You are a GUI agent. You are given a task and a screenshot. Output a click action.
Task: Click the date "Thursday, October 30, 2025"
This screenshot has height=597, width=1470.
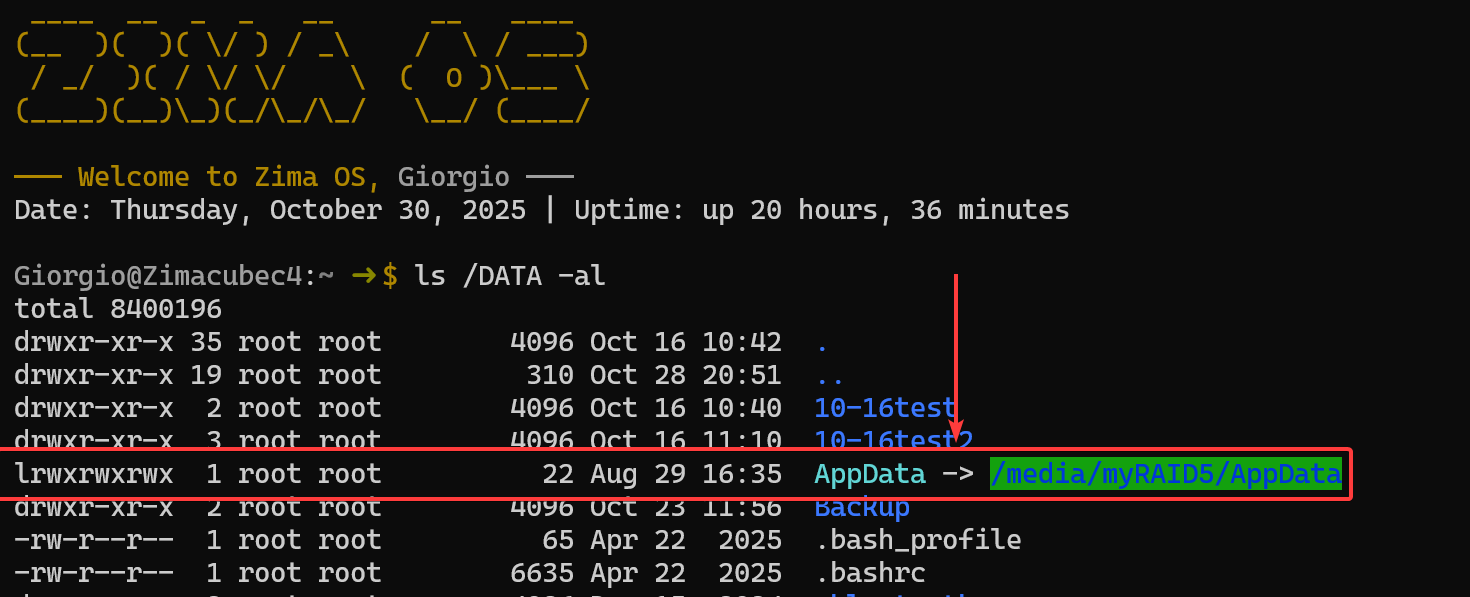[318, 210]
